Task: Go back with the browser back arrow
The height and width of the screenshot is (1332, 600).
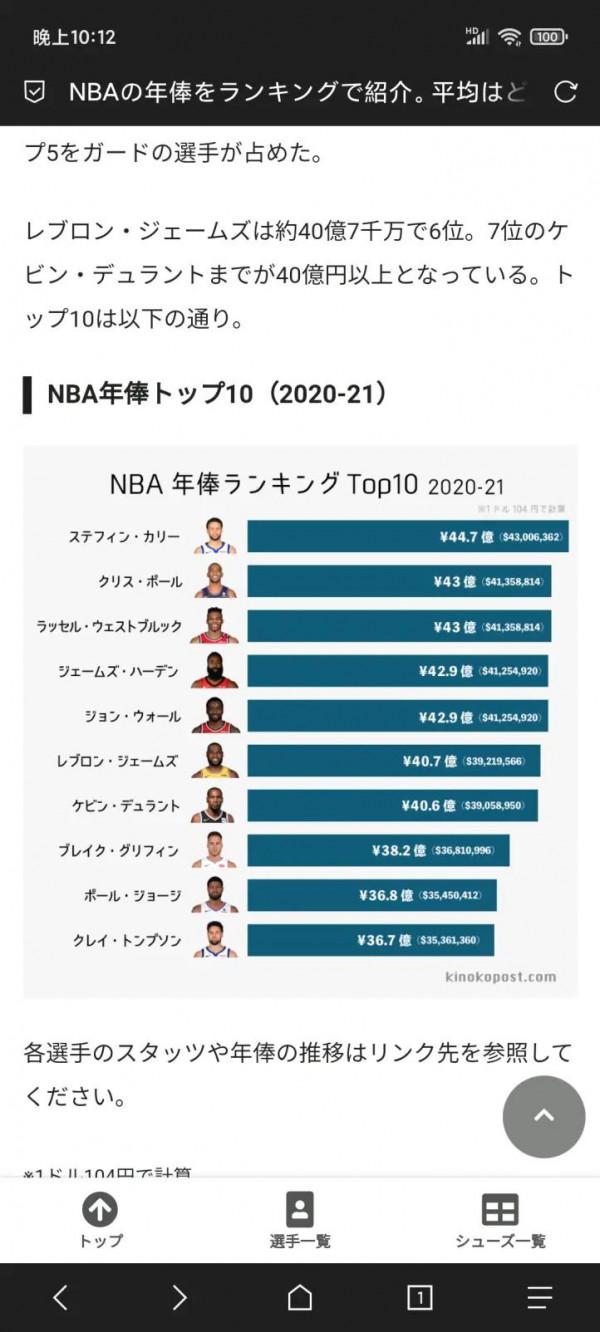Action: 61,1298
